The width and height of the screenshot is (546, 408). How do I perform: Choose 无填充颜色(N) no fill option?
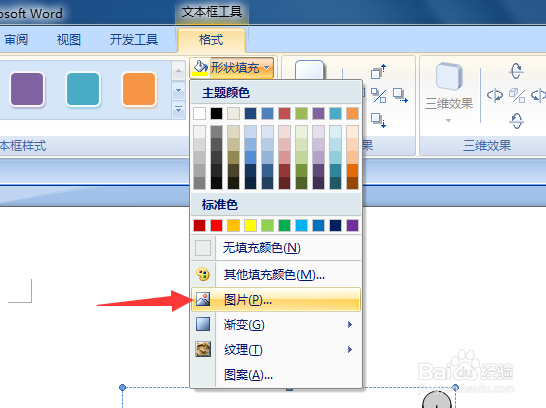(x=276, y=248)
